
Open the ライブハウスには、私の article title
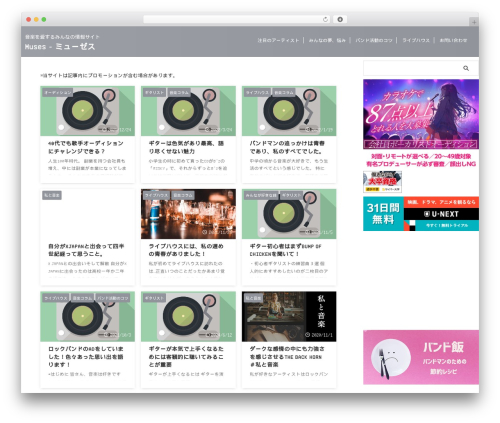(186, 250)
